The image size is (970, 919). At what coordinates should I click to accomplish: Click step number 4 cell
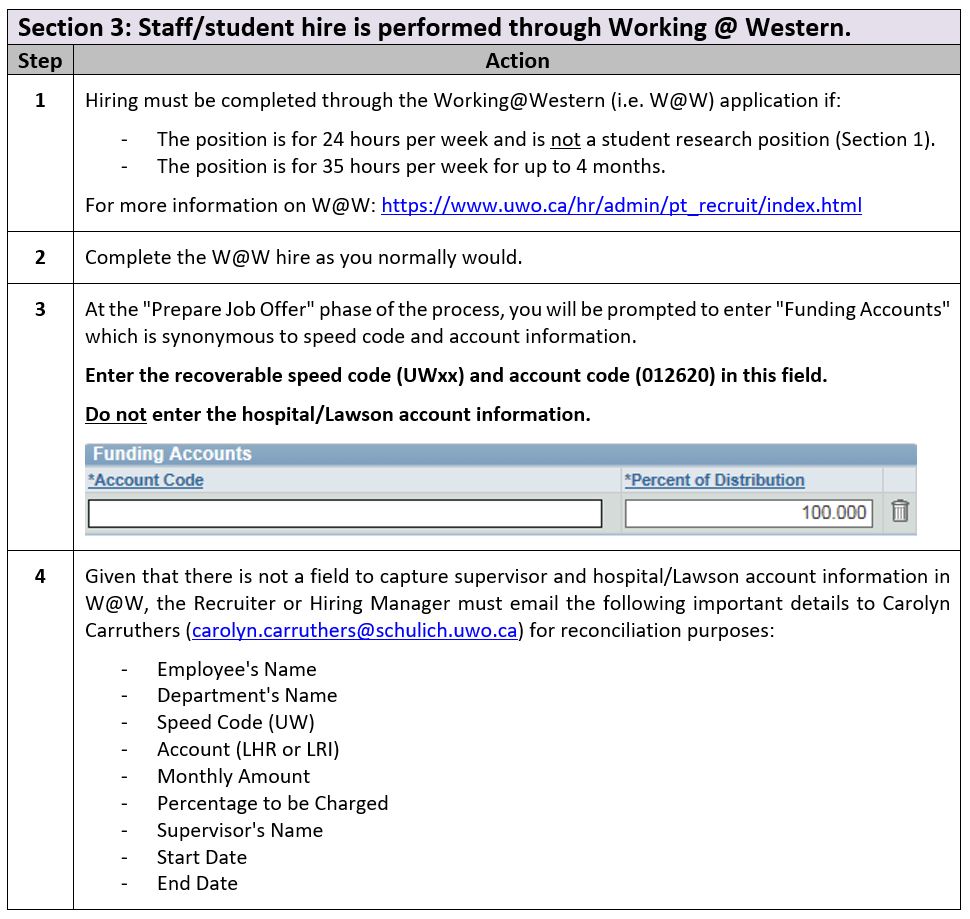point(40,576)
